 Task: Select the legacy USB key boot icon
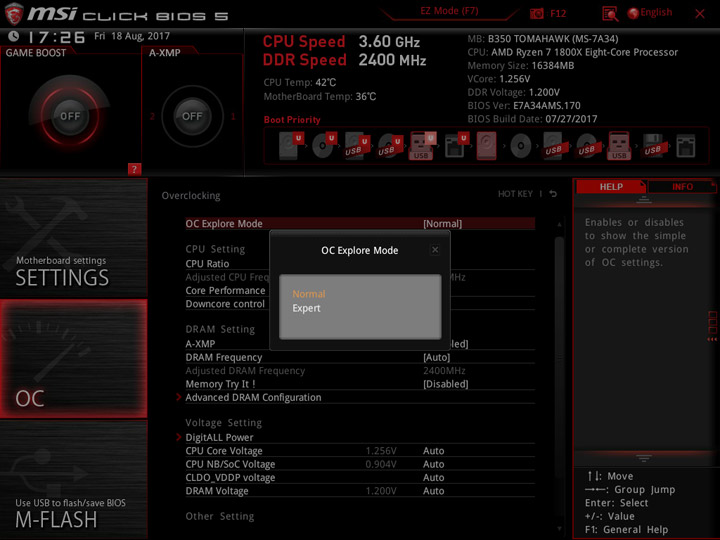pyautogui.click(x=619, y=146)
